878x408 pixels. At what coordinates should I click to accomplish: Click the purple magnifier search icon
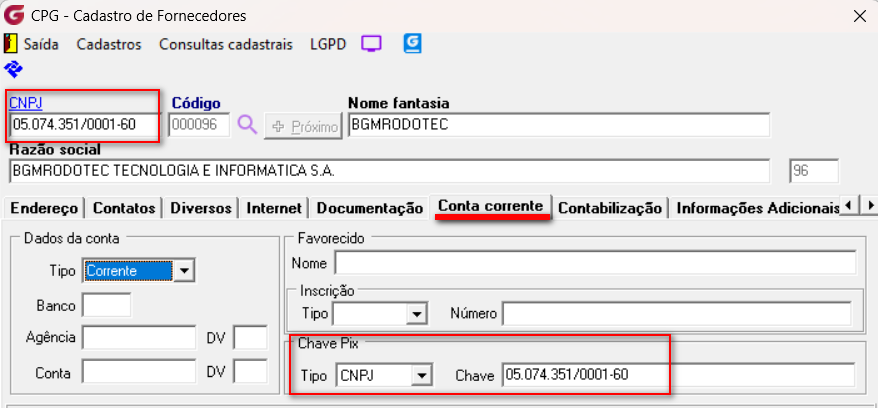point(247,125)
